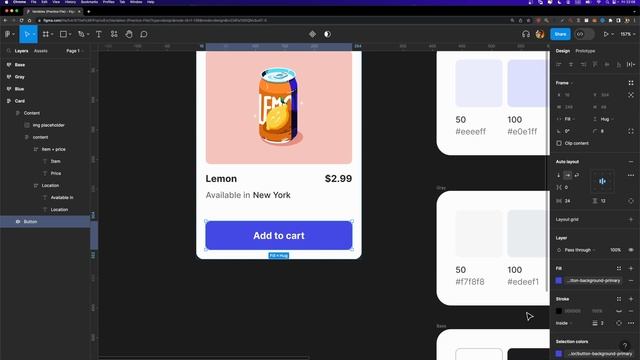Switch to the Prototype tab
The width and height of the screenshot is (640, 360).
pyautogui.click(x=585, y=51)
